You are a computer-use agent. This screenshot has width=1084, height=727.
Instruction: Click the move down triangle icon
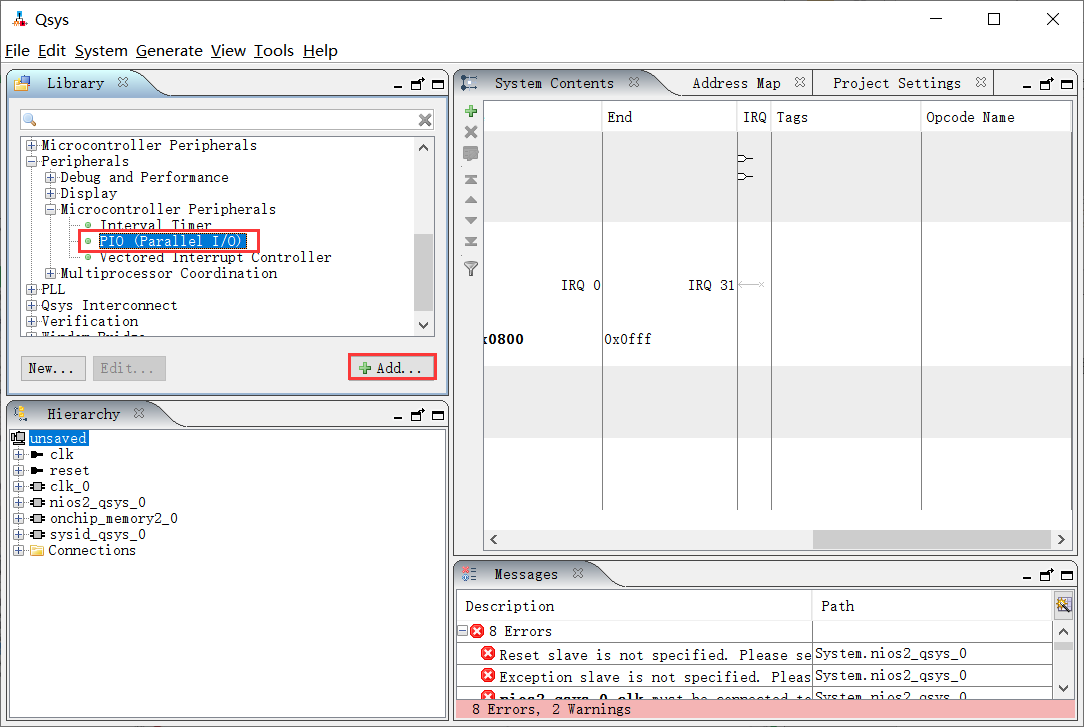tap(471, 220)
